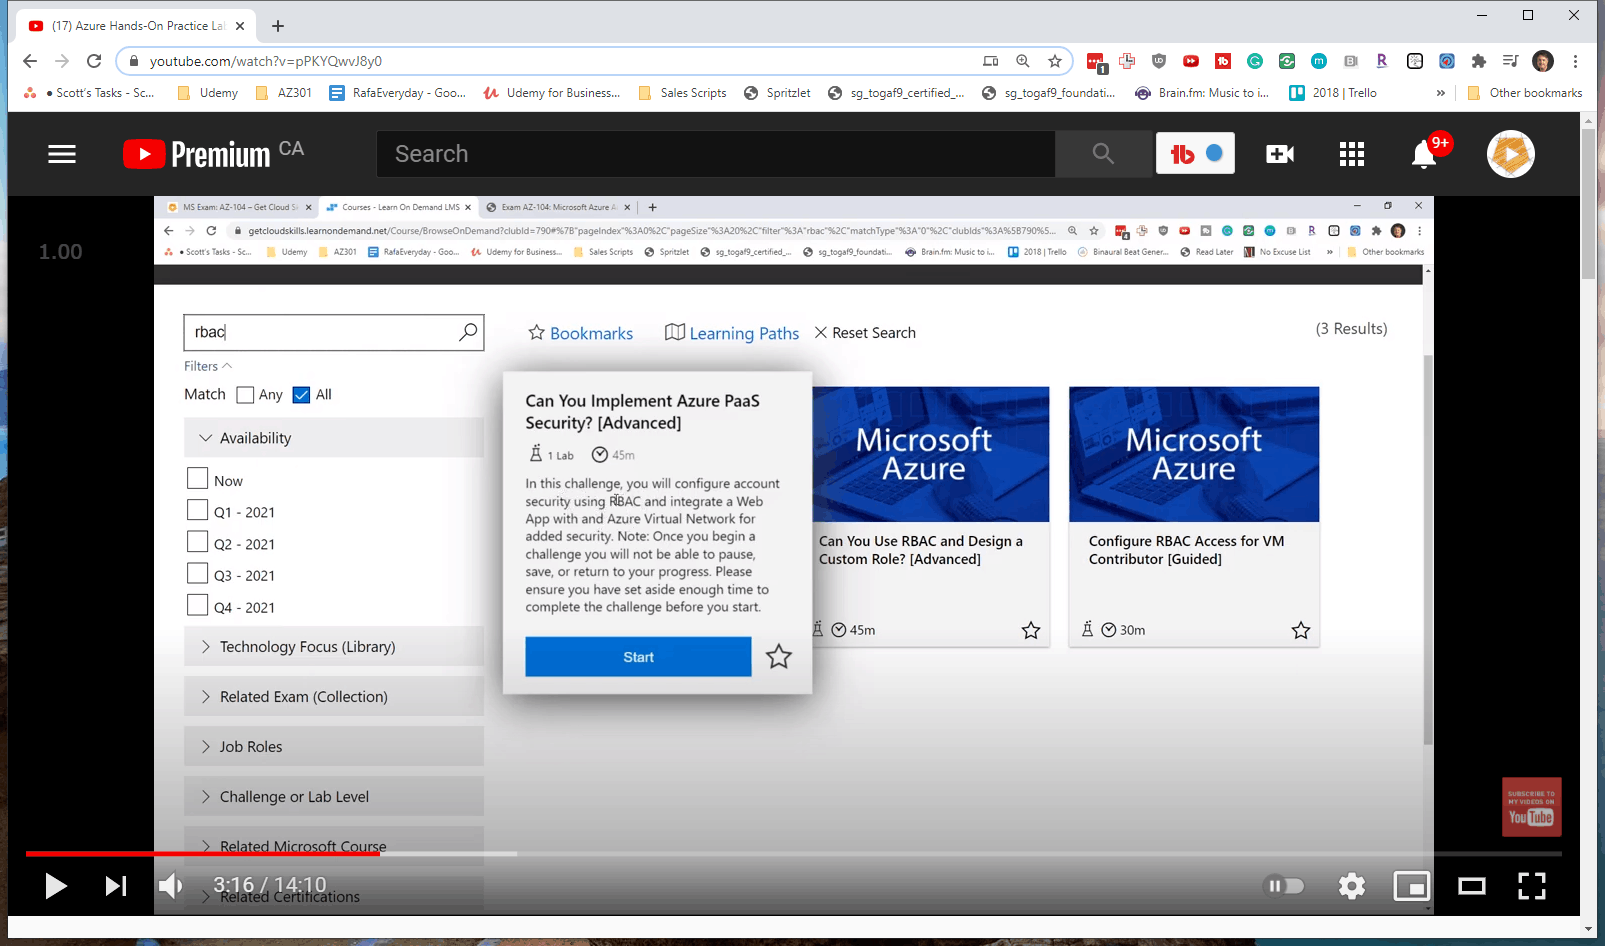Viewport: 1605px width, 946px height.
Task: Open the YouTube create video camera icon
Action: pyautogui.click(x=1279, y=154)
